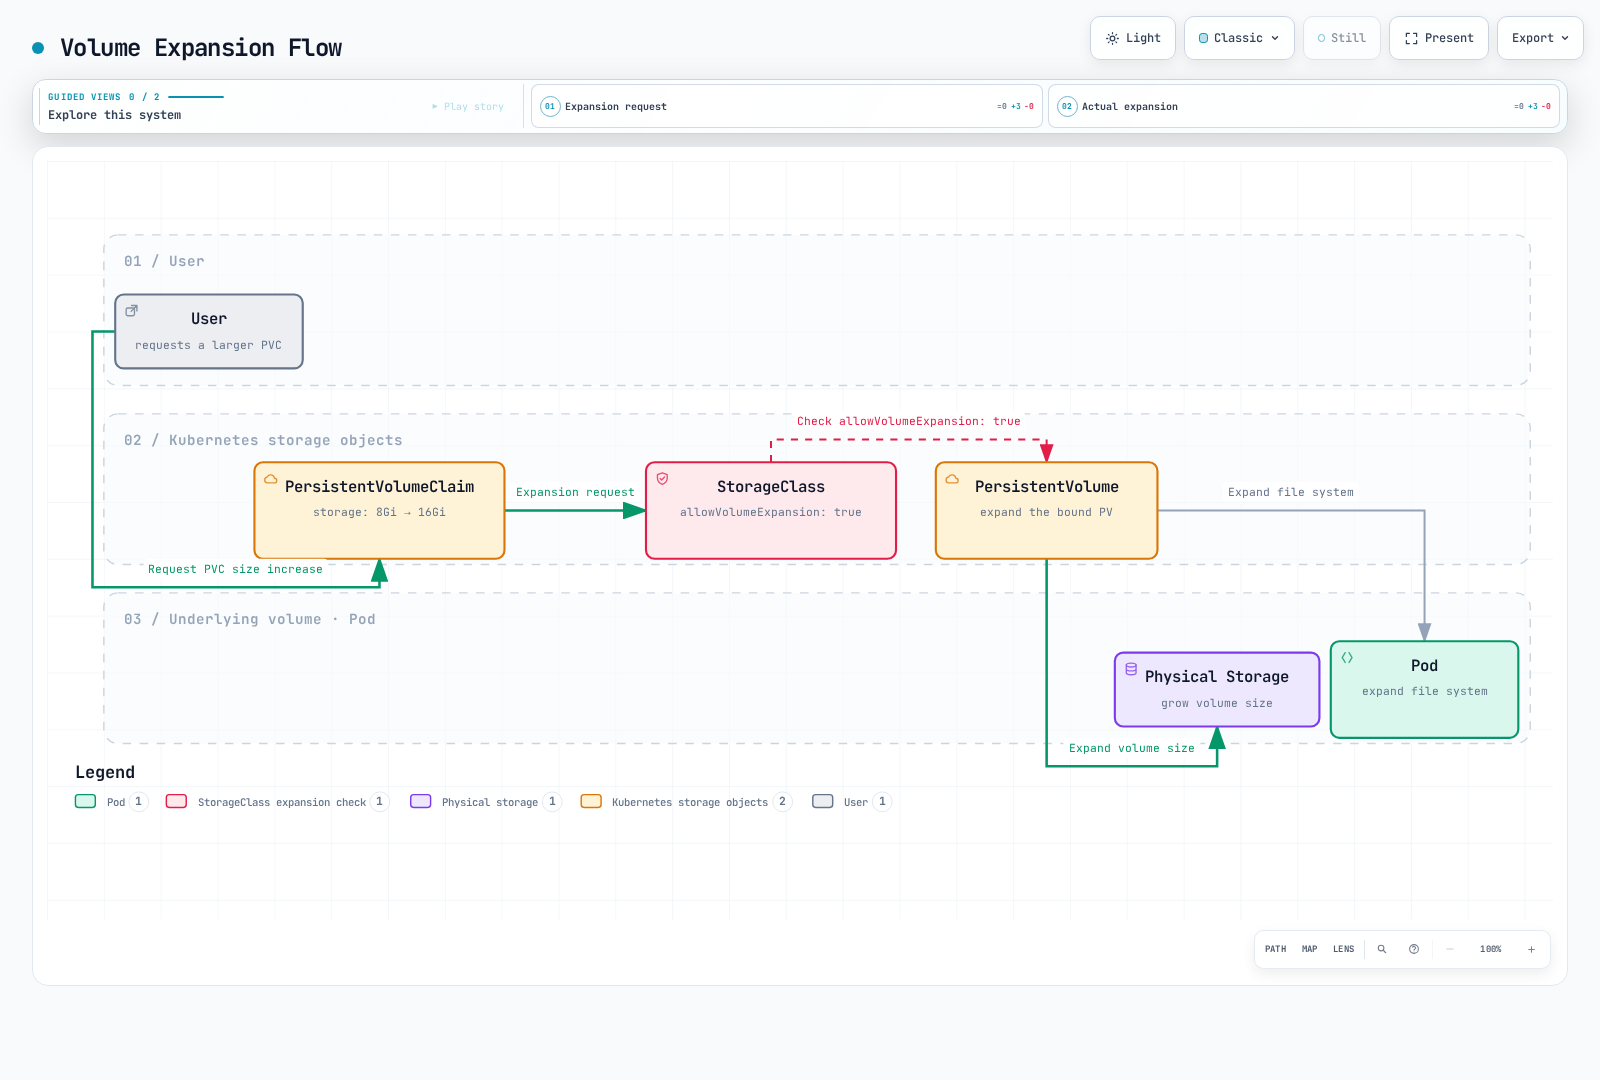The width and height of the screenshot is (1600, 1080).
Task: Click the cloud icon on PersistentVolumeClaim
Action: click(270, 479)
